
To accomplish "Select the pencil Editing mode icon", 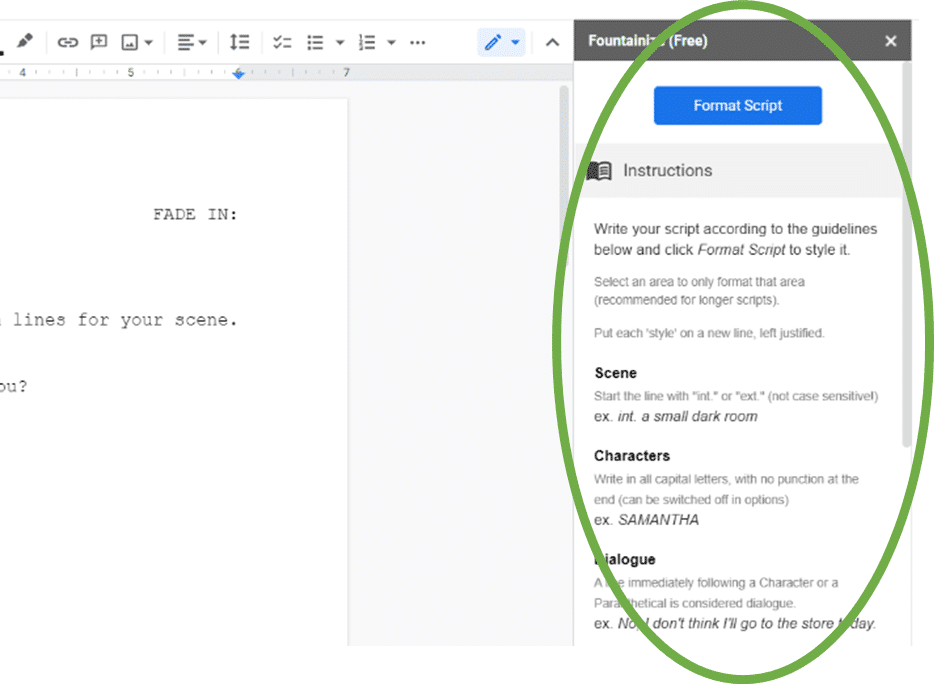I will (x=493, y=42).
